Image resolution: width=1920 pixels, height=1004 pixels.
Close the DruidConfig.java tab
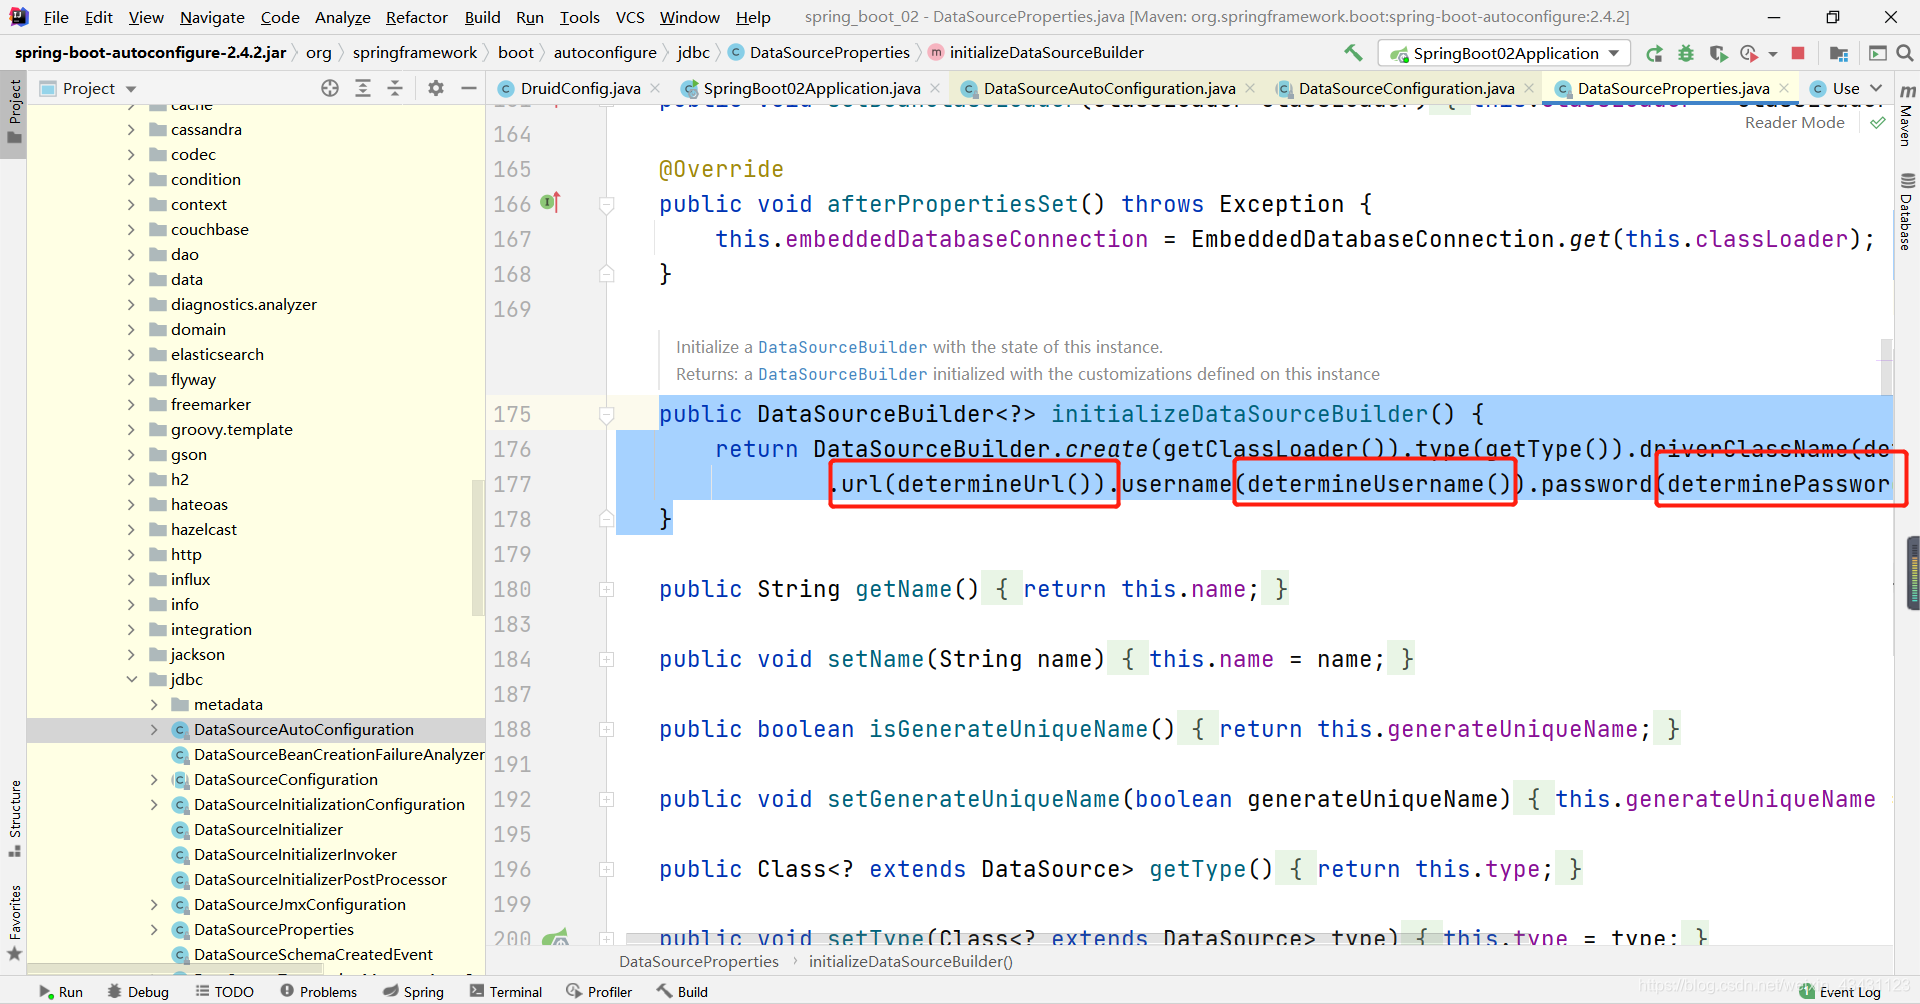(656, 88)
